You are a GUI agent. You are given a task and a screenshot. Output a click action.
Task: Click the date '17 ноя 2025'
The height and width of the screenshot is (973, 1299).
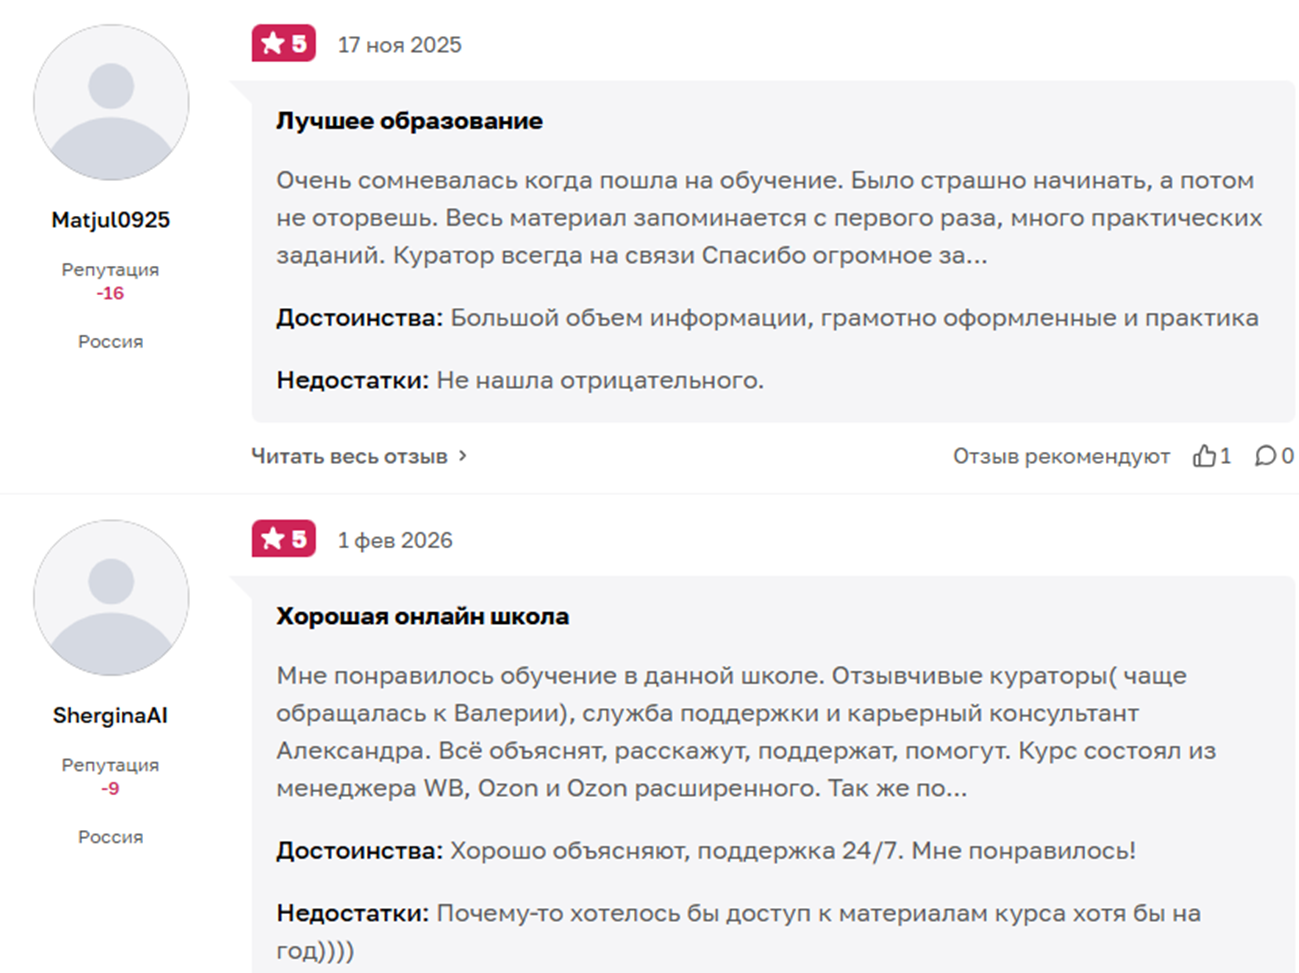coord(399,45)
